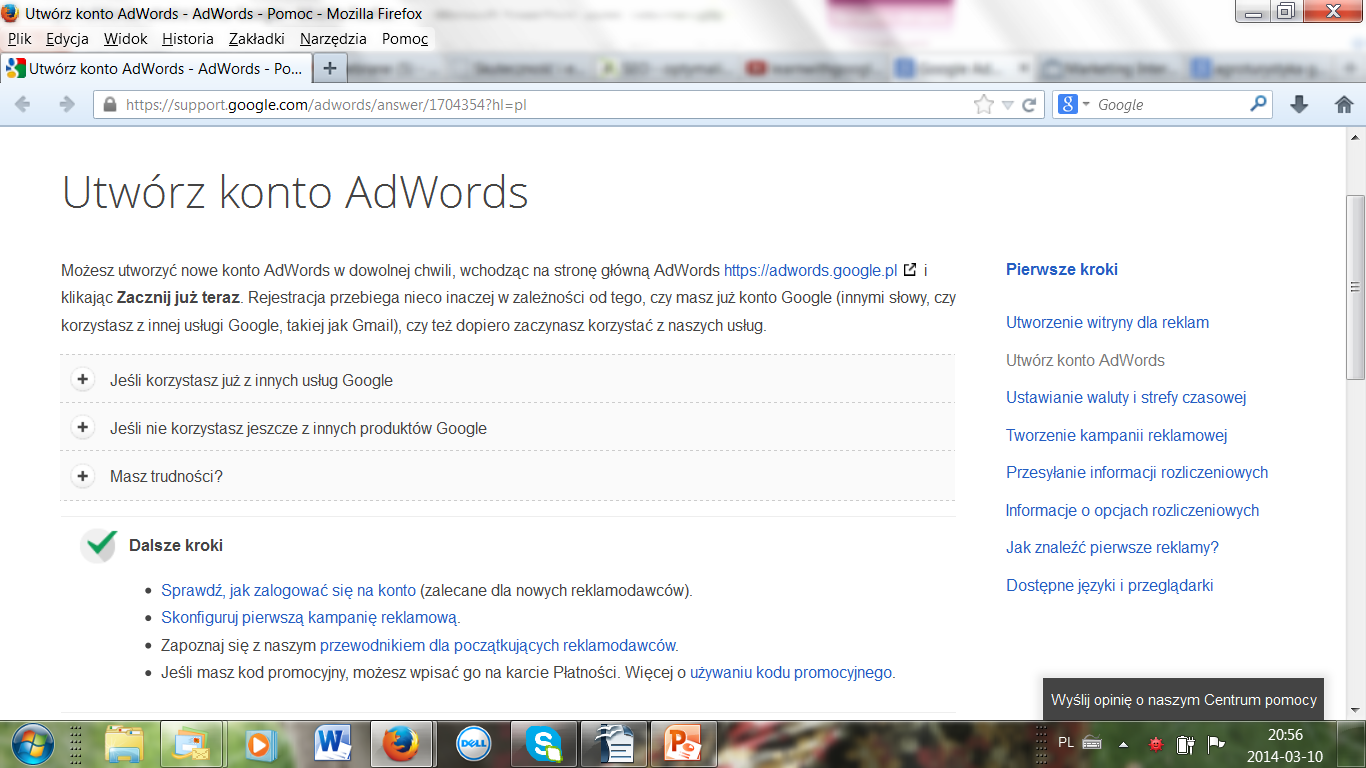The width and height of the screenshot is (1366, 768).
Task: Expand 'Jeśli korzystasz już z innych usług Google'
Action: point(508,380)
